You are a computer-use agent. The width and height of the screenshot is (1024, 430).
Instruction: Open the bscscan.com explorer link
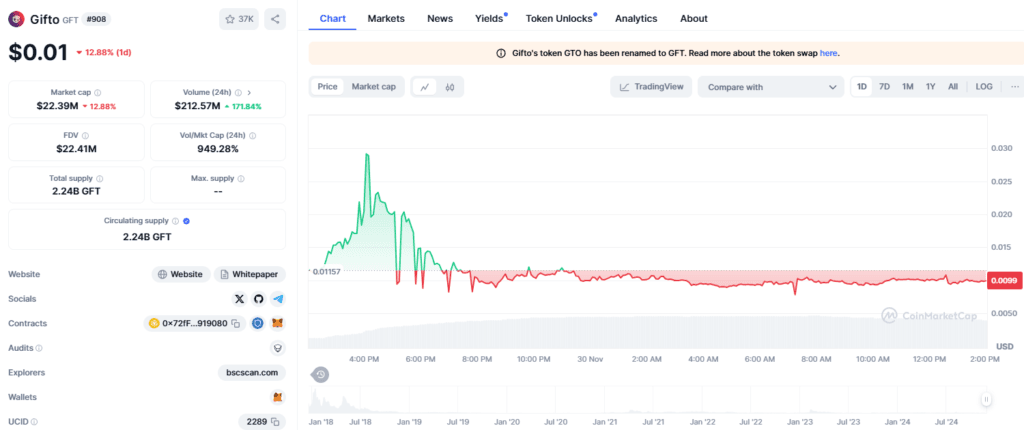(252, 372)
